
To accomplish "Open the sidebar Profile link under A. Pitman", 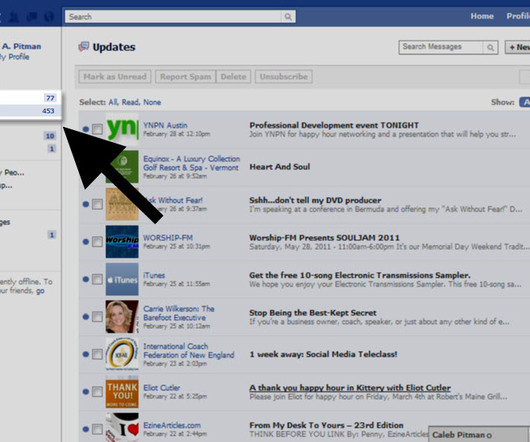I will click(x=15, y=57).
